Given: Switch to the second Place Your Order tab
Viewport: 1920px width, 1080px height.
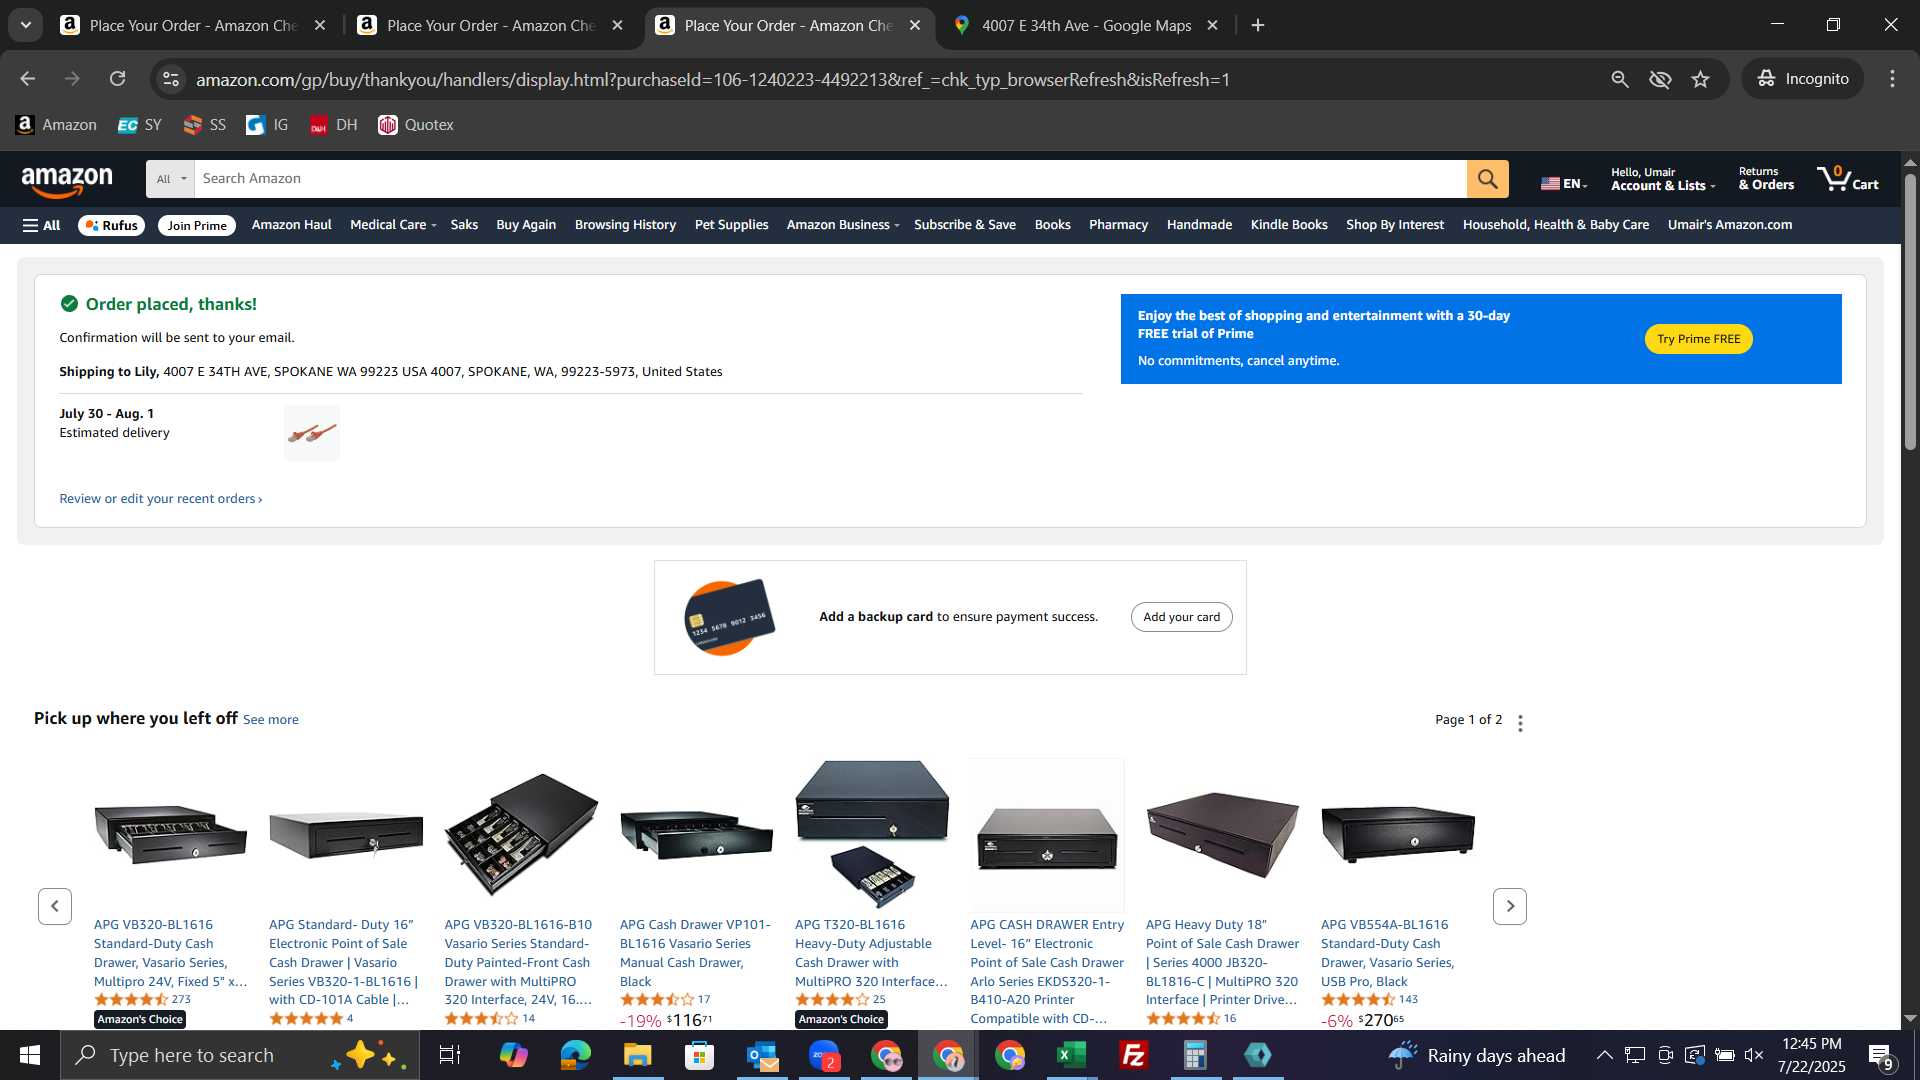Looking at the screenshot, I should 490,25.
